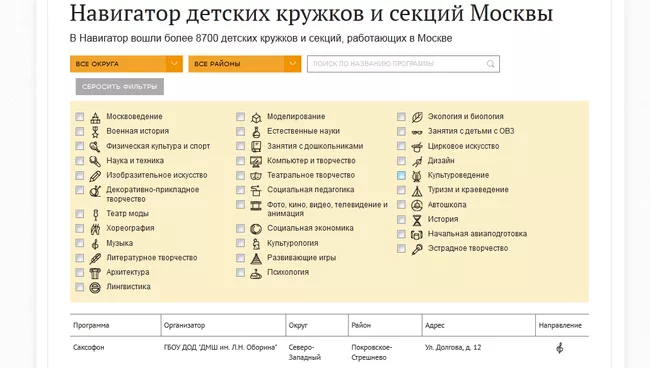Viewport: 650px width, 368px height.
Task: Click address Ул. Долгова, д. 12
Action: tap(453, 347)
